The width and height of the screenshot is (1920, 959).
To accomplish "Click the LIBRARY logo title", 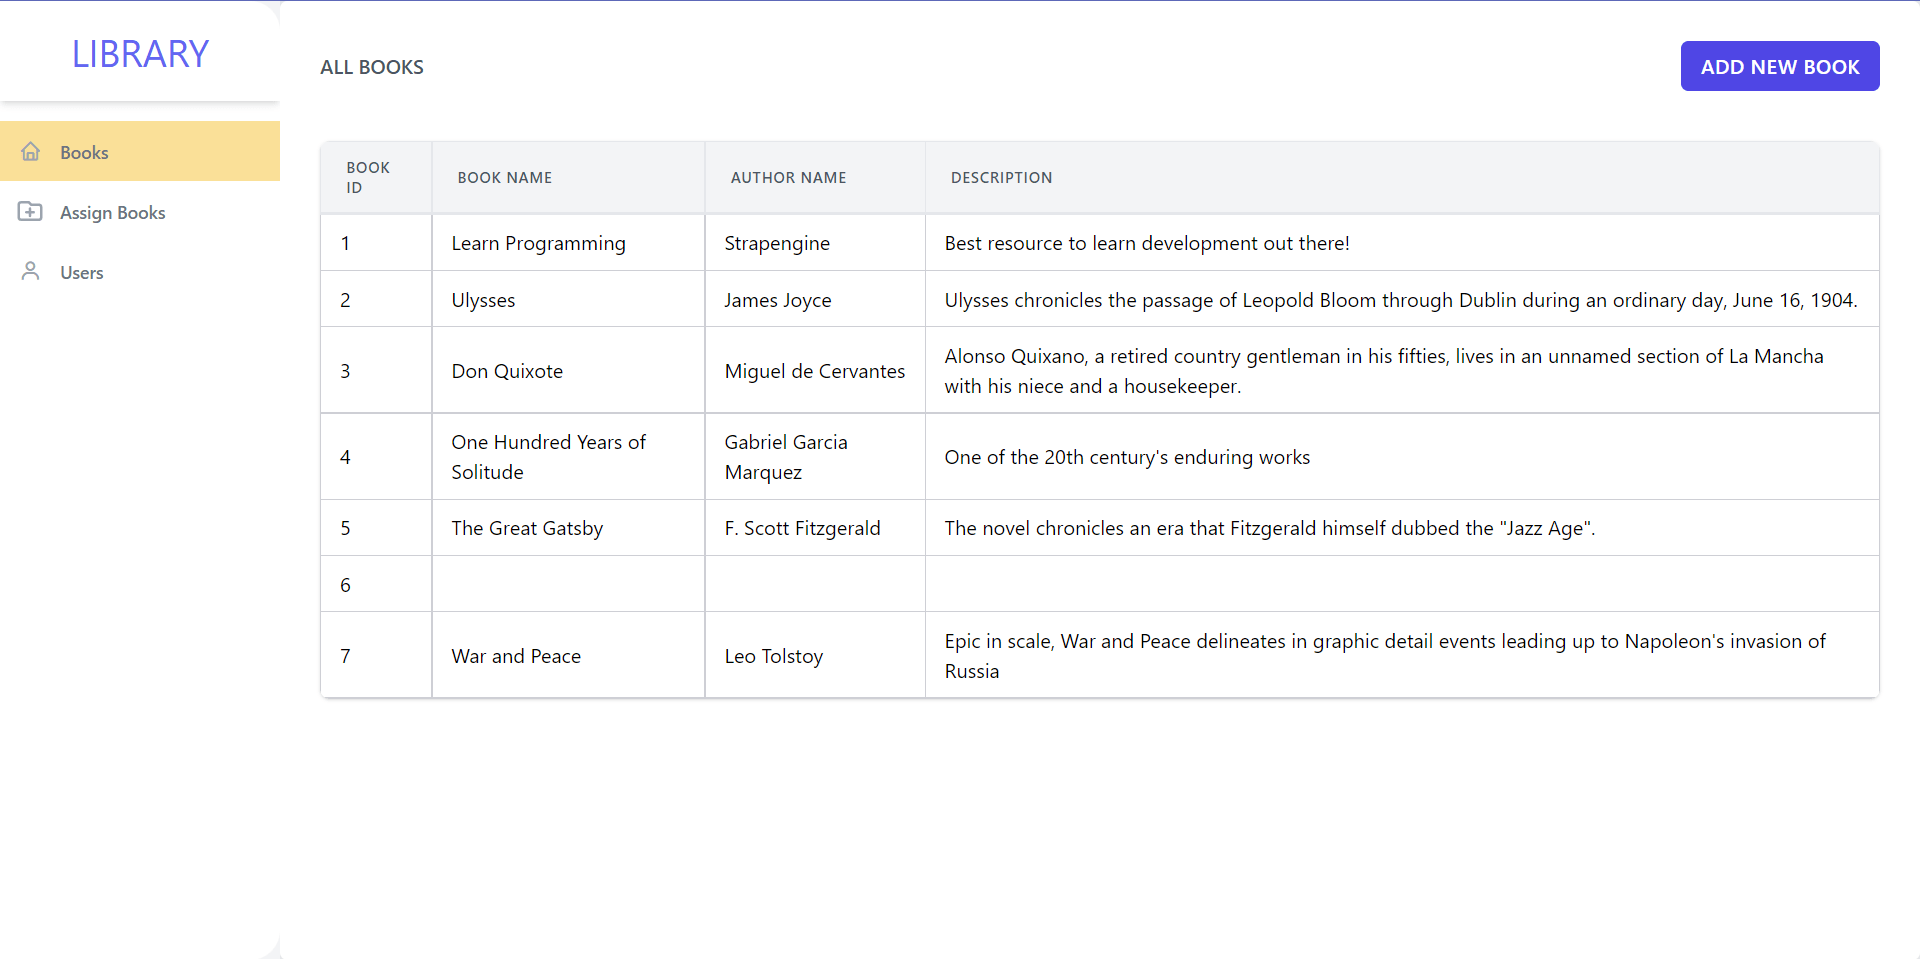I will 140,54.
